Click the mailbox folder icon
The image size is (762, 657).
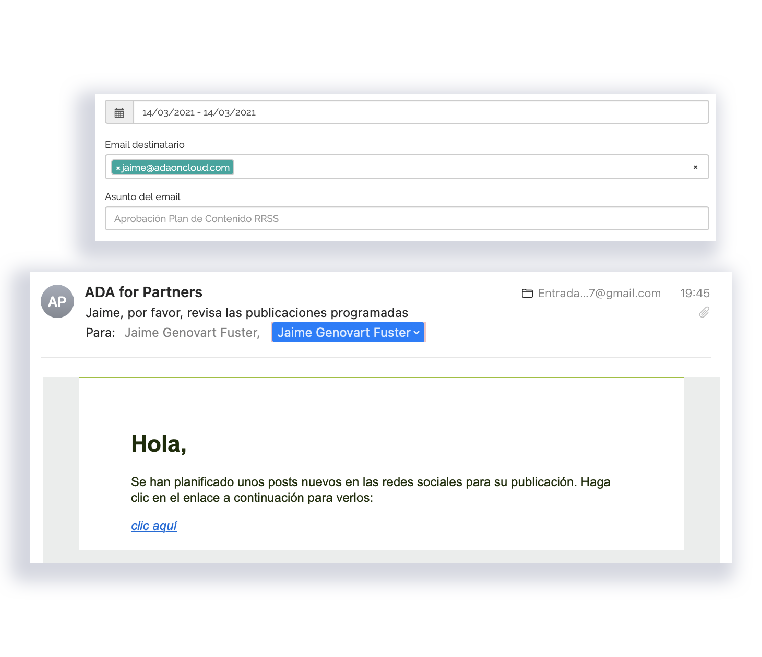point(527,294)
